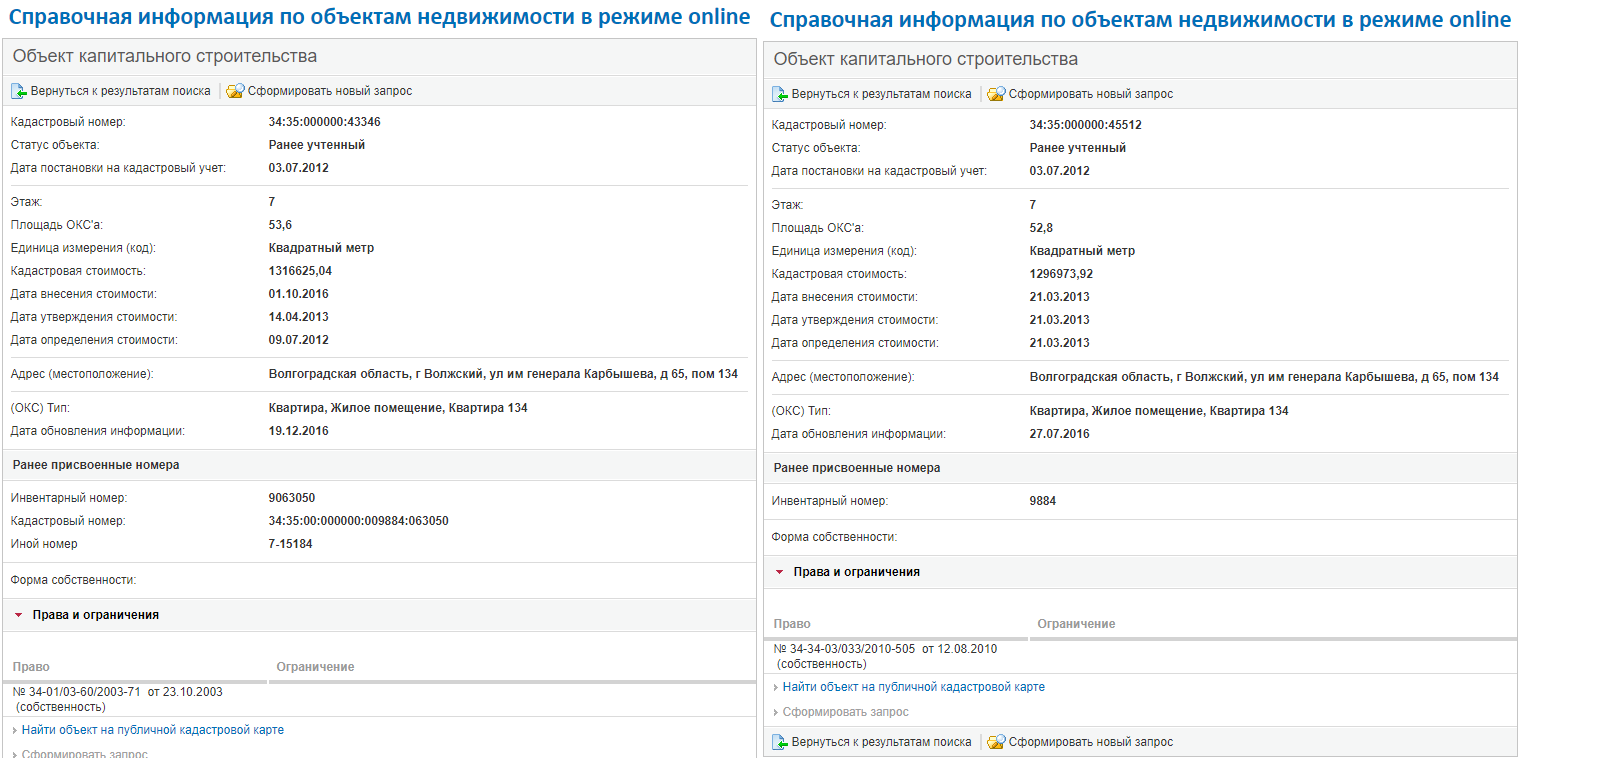Click the new query icon in the 43346 object panel
Screen dimensions: 1600x758
235,91
